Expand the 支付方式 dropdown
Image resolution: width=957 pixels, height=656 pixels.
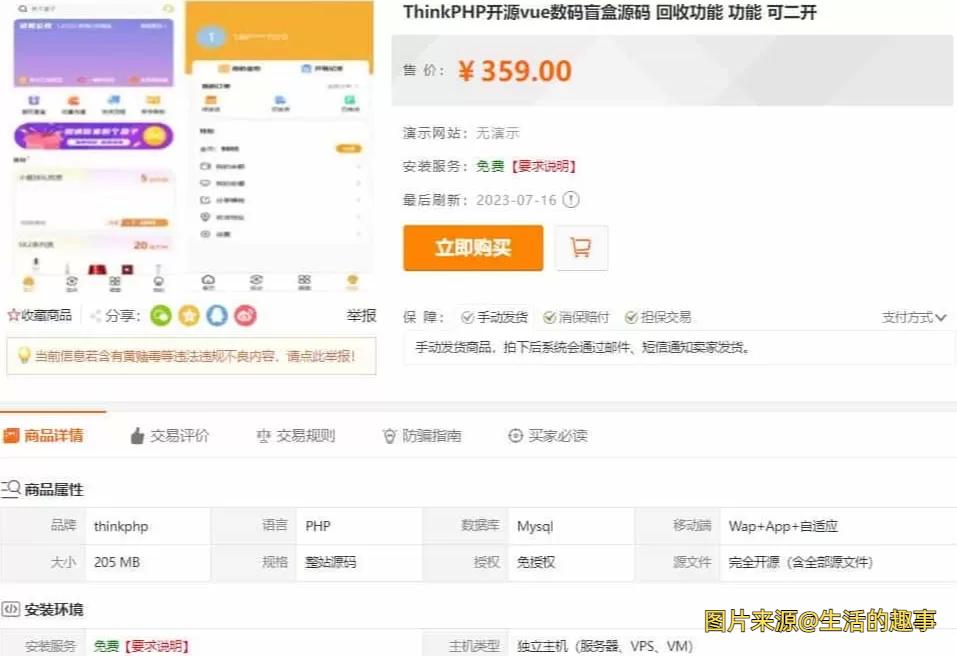914,317
